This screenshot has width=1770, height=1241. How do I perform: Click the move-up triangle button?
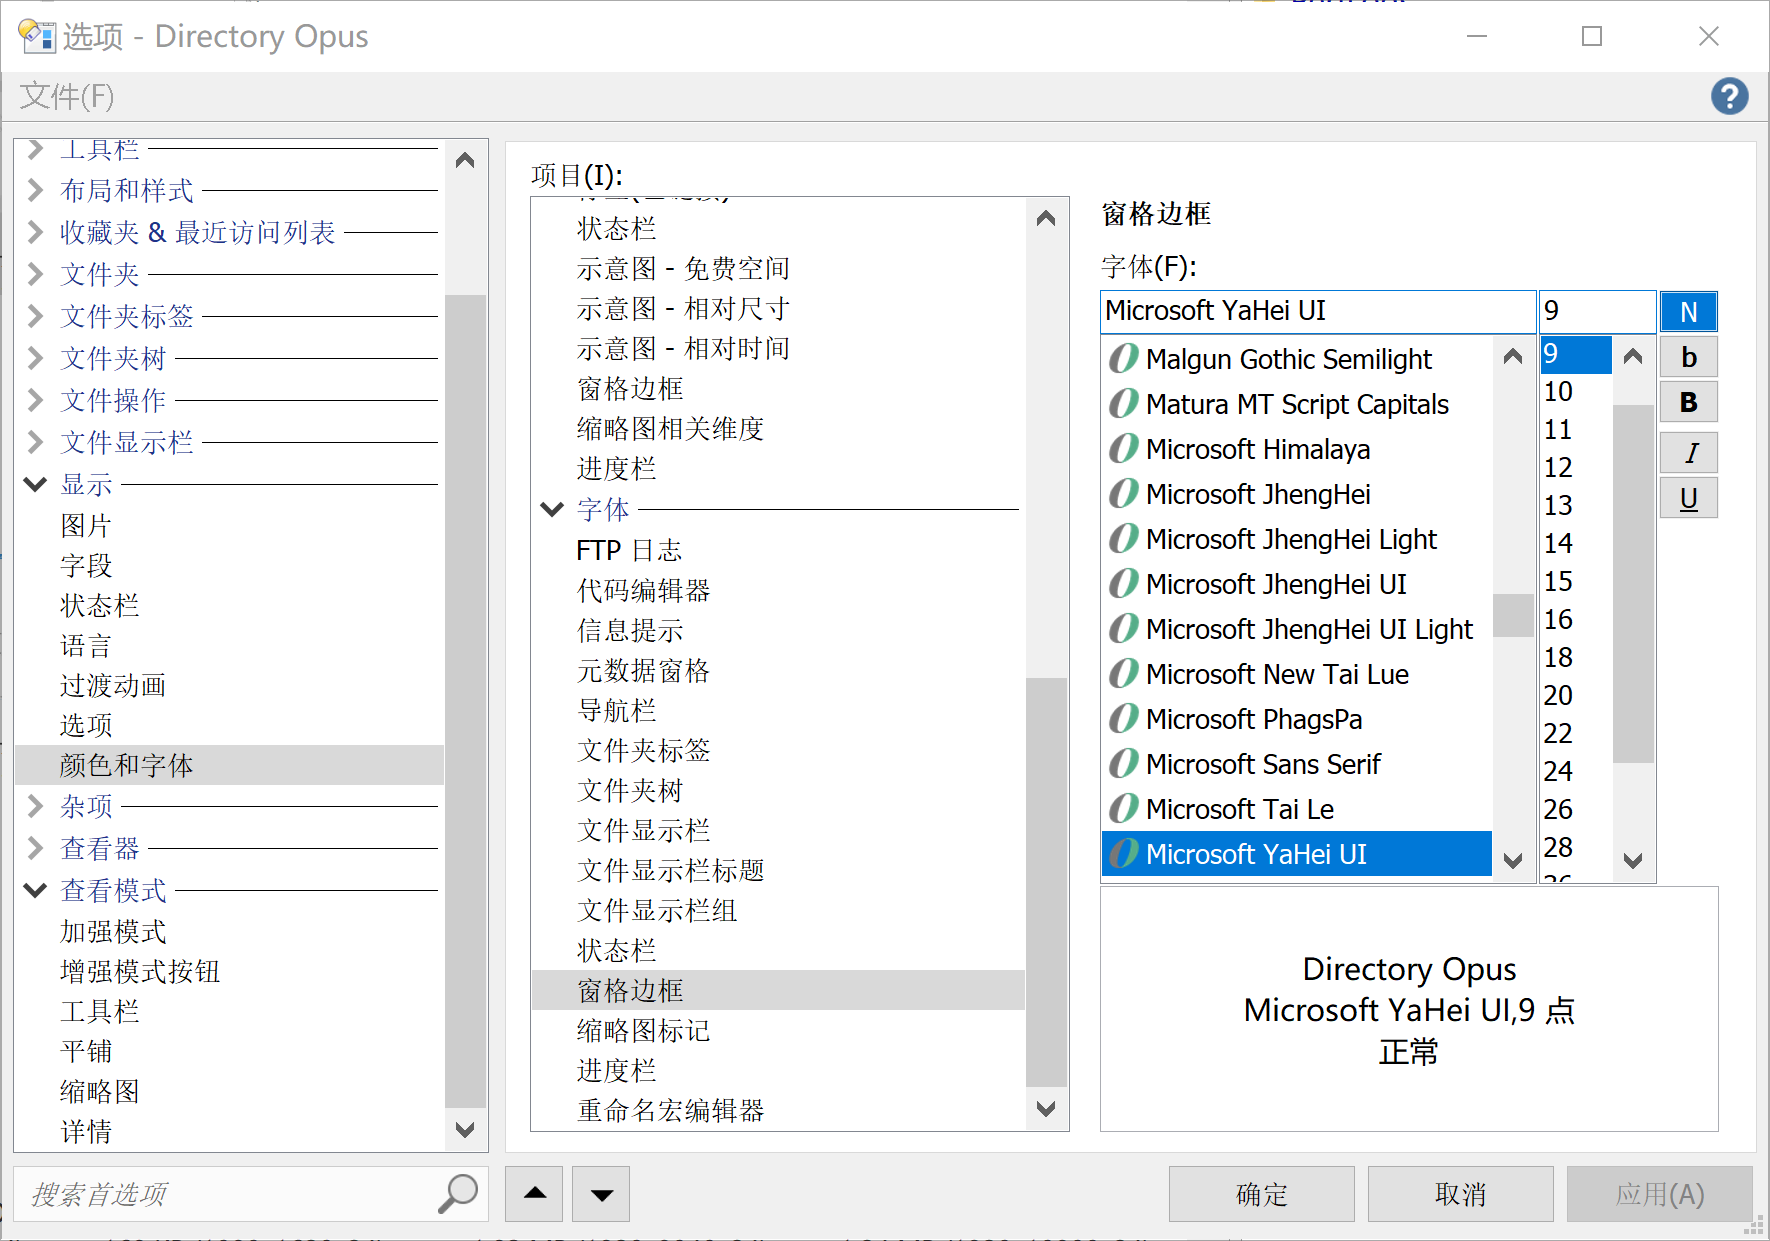(x=535, y=1193)
